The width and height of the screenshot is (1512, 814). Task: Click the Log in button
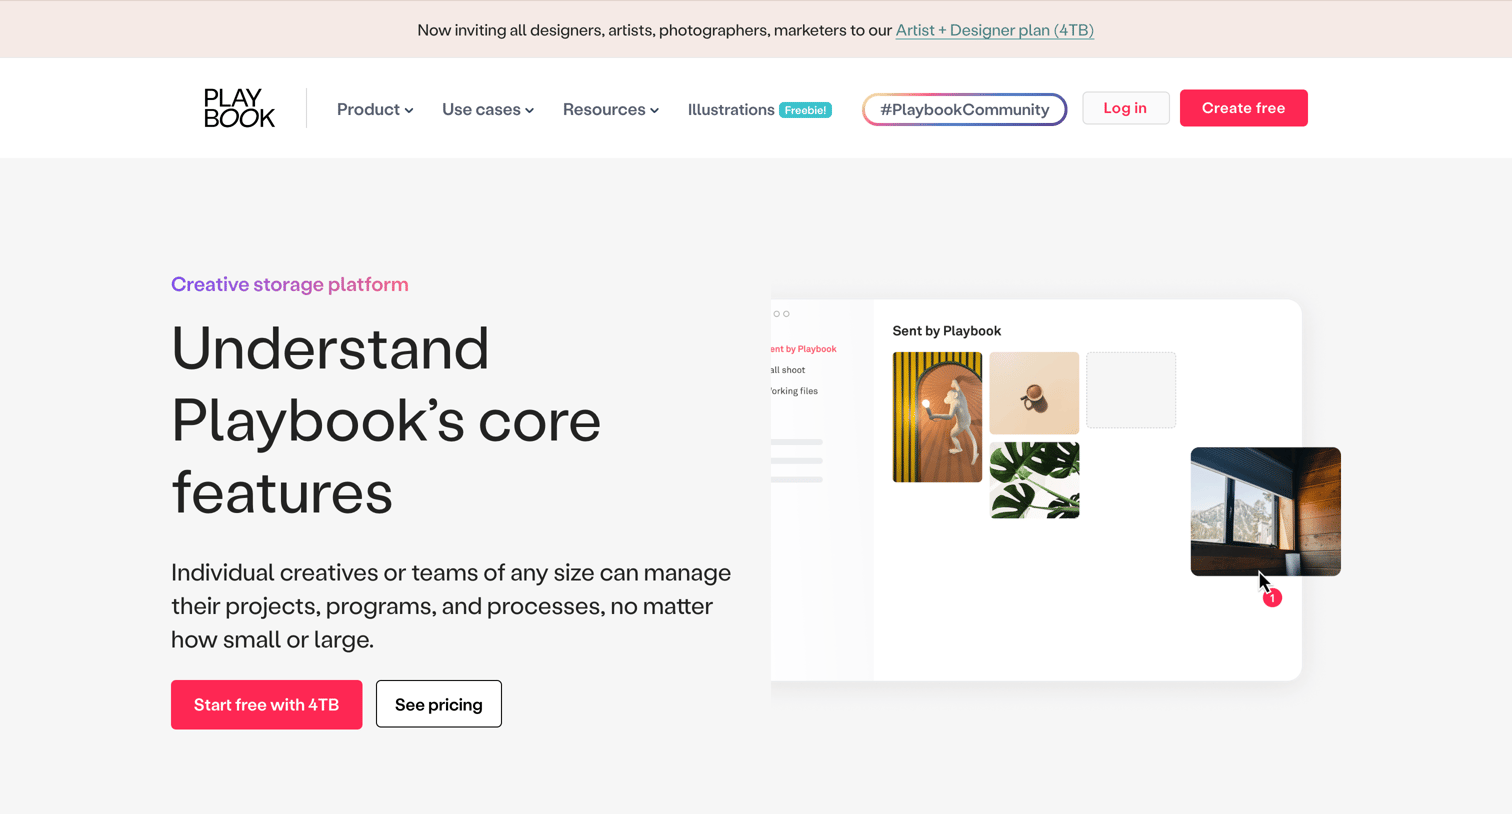click(x=1125, y=108)
